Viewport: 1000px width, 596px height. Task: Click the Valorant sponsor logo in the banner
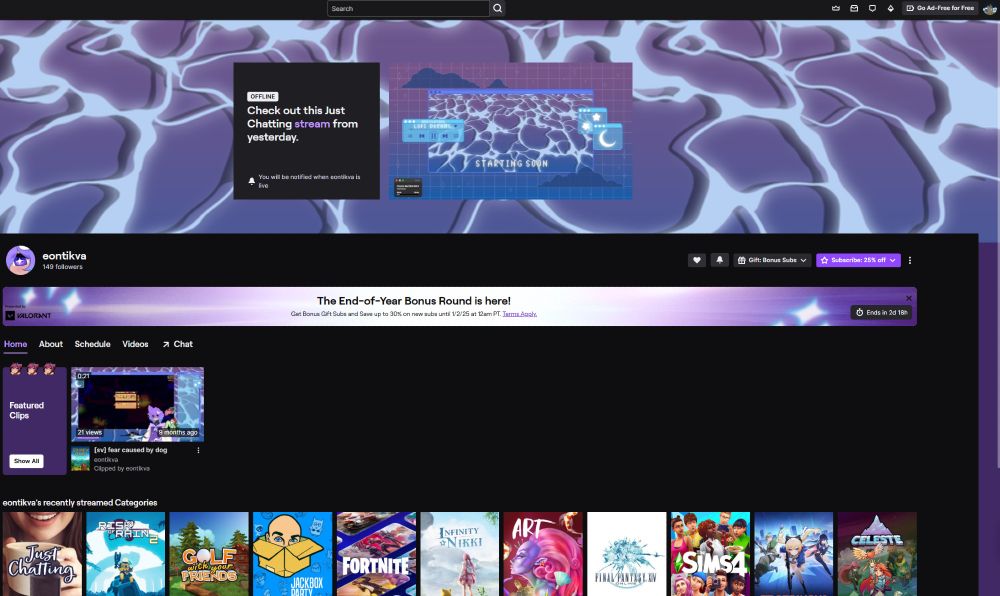(x=28, y=315)
